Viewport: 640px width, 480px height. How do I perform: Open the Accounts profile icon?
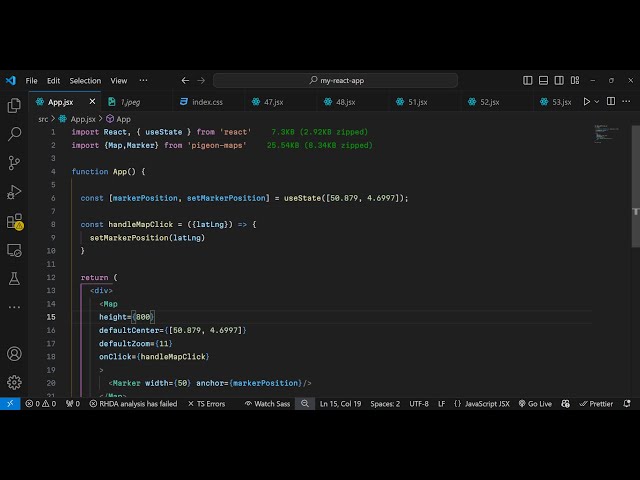(14, 353)
